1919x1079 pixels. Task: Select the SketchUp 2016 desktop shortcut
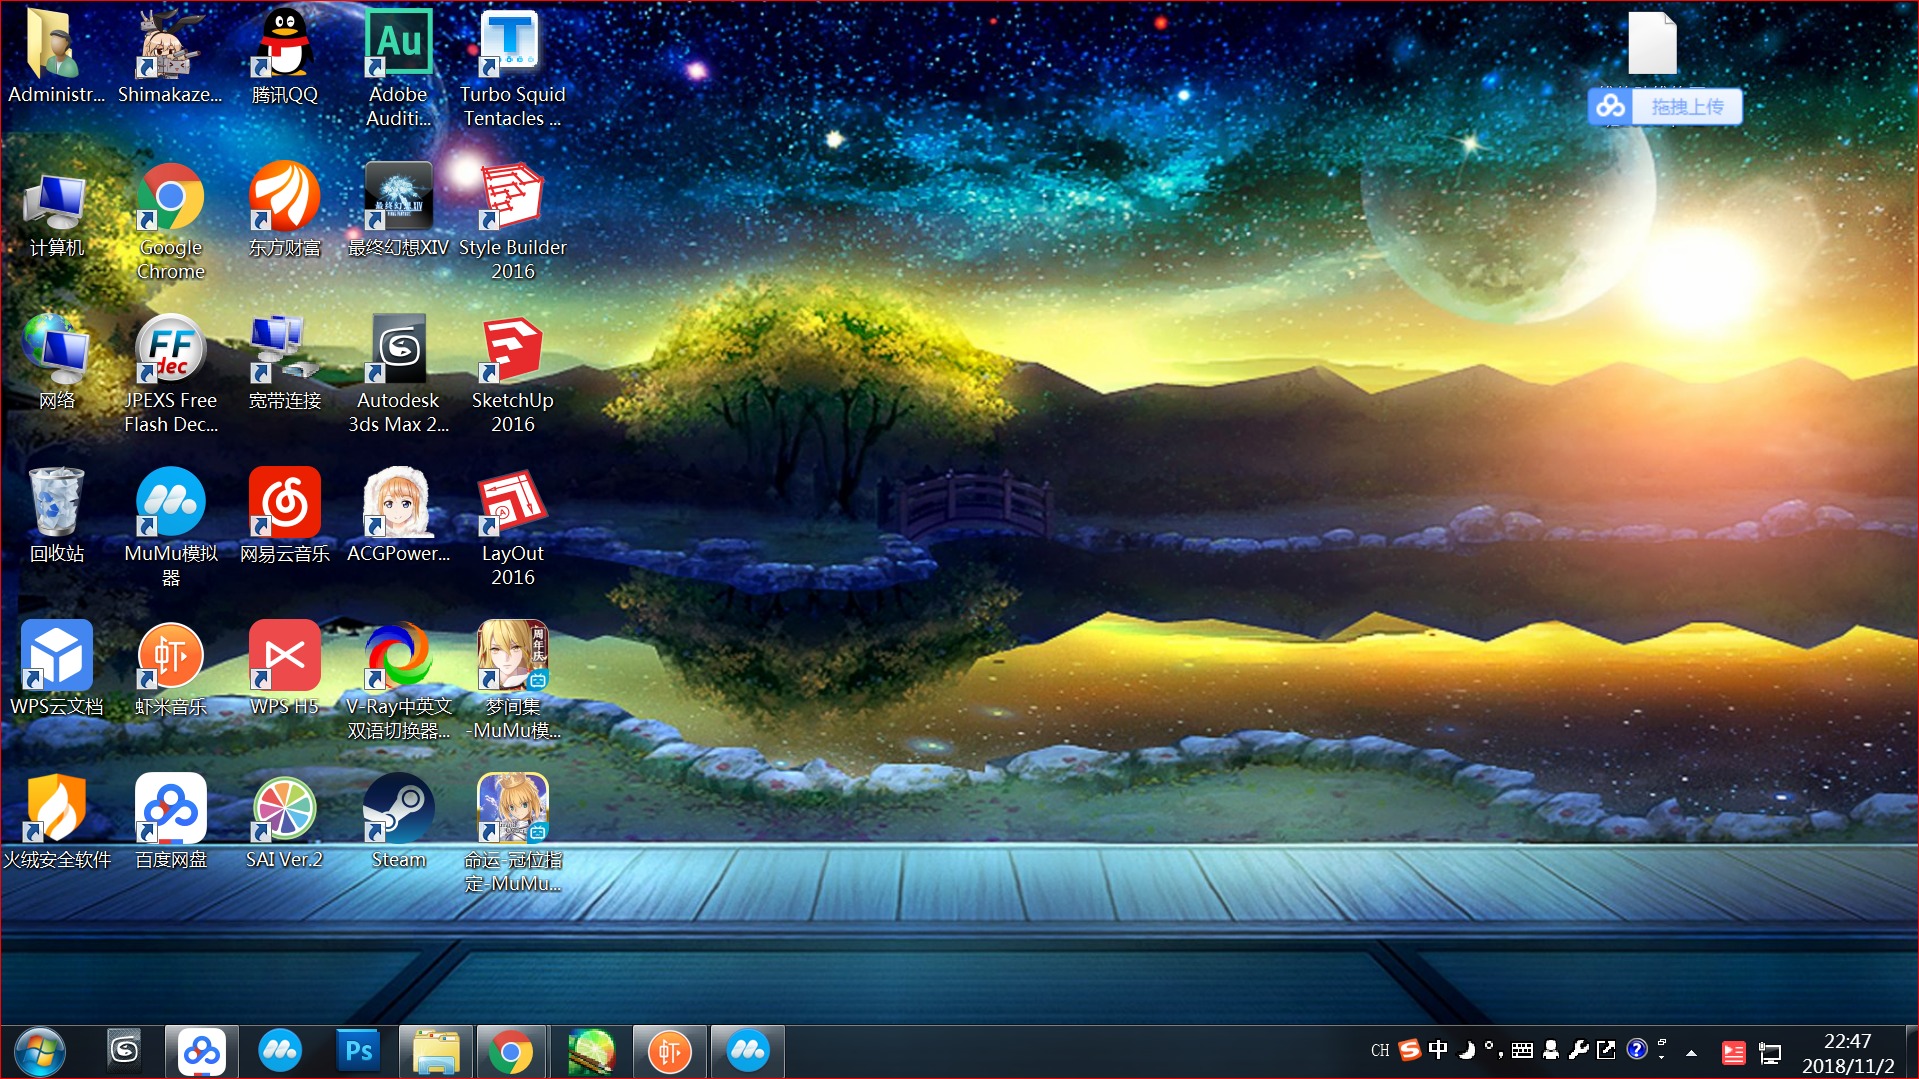[x=512, y=374]
